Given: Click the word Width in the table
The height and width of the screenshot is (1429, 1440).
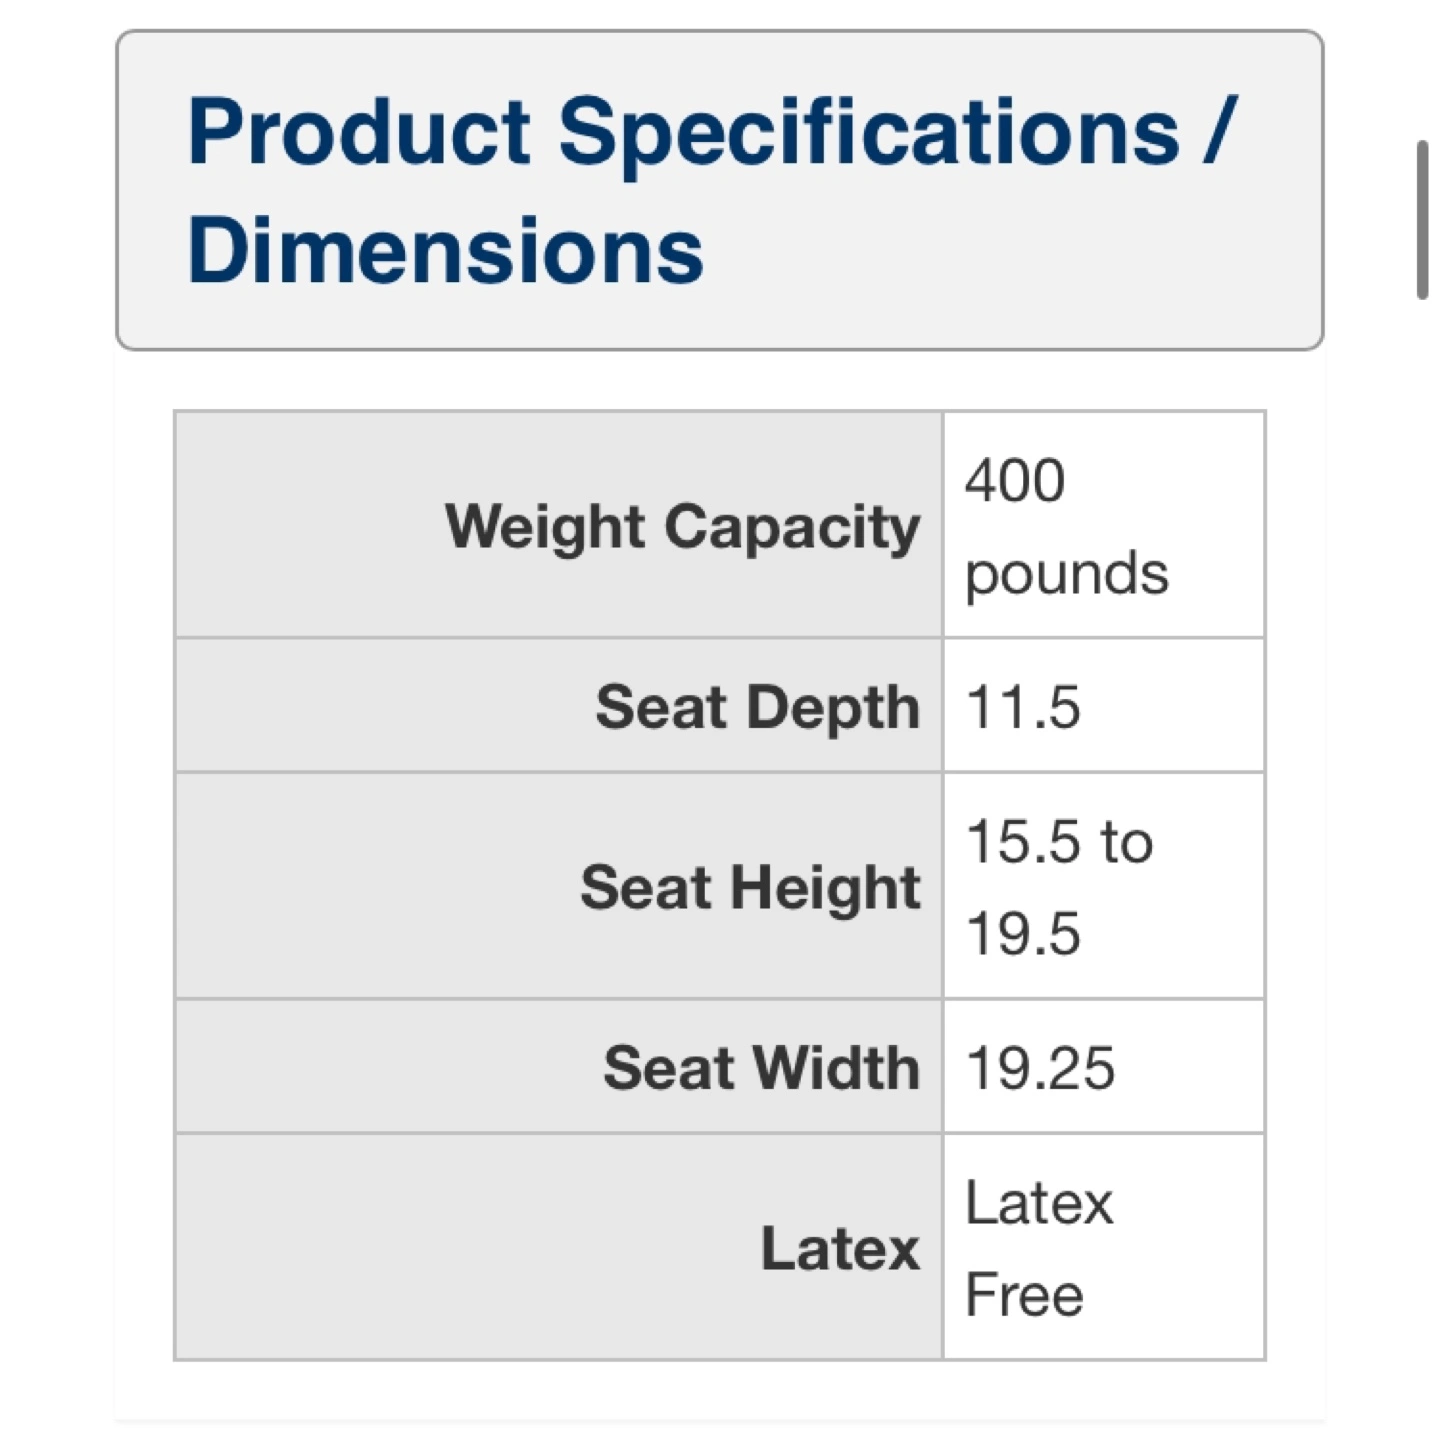Looking at the screenshot, I should click(x=836, y=1067).
